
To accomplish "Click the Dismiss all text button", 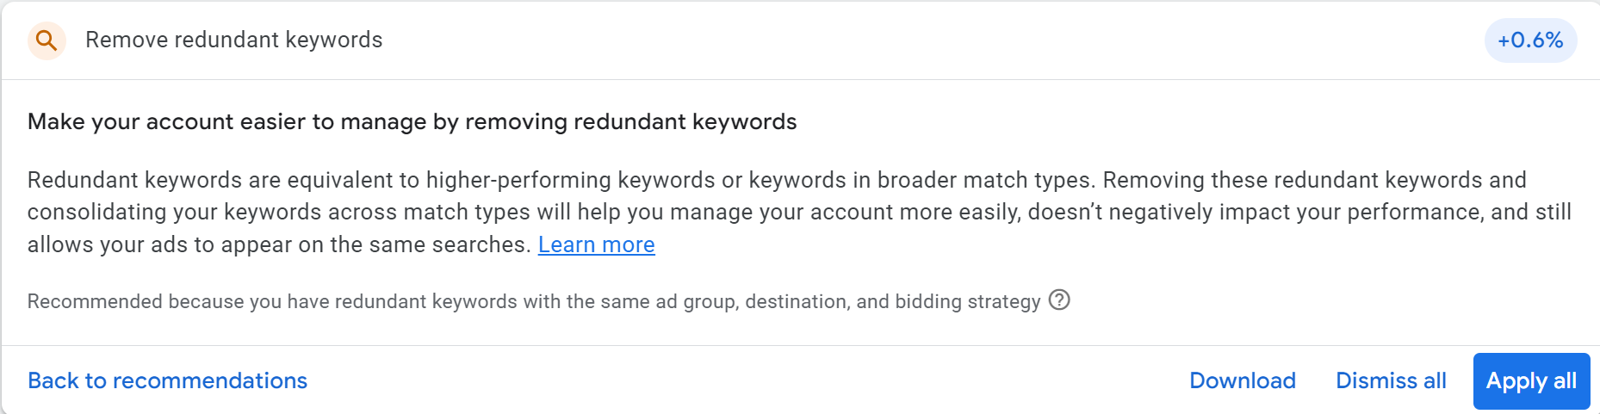I will (1390, 381).
